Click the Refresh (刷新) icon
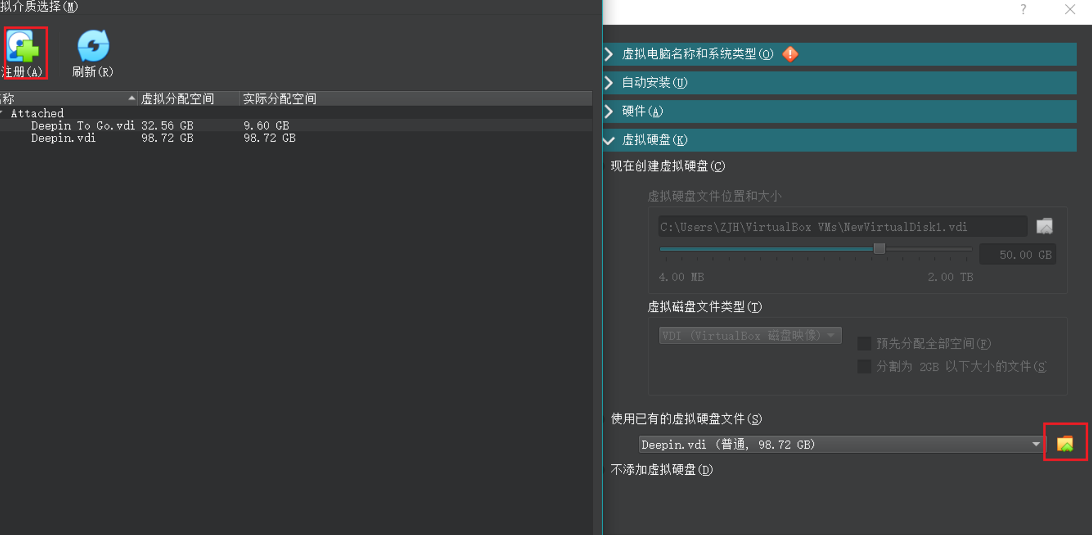This screenshot has height=535, width=1092. click(93, 47)
